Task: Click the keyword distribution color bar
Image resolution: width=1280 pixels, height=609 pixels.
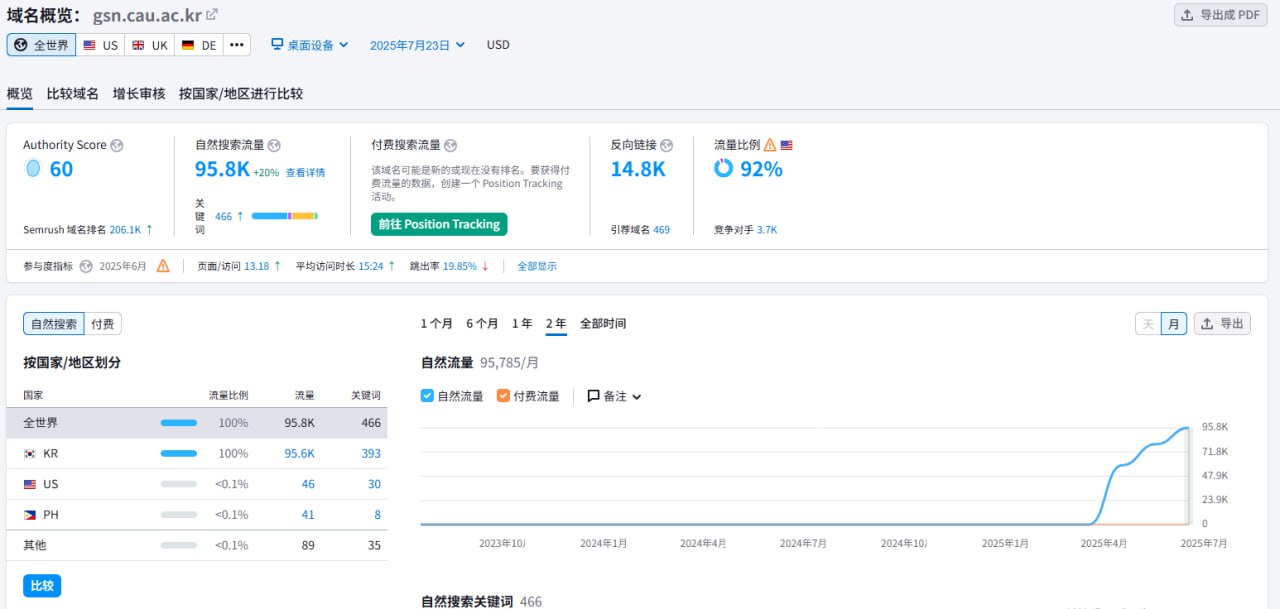Action: click(284, 216)
